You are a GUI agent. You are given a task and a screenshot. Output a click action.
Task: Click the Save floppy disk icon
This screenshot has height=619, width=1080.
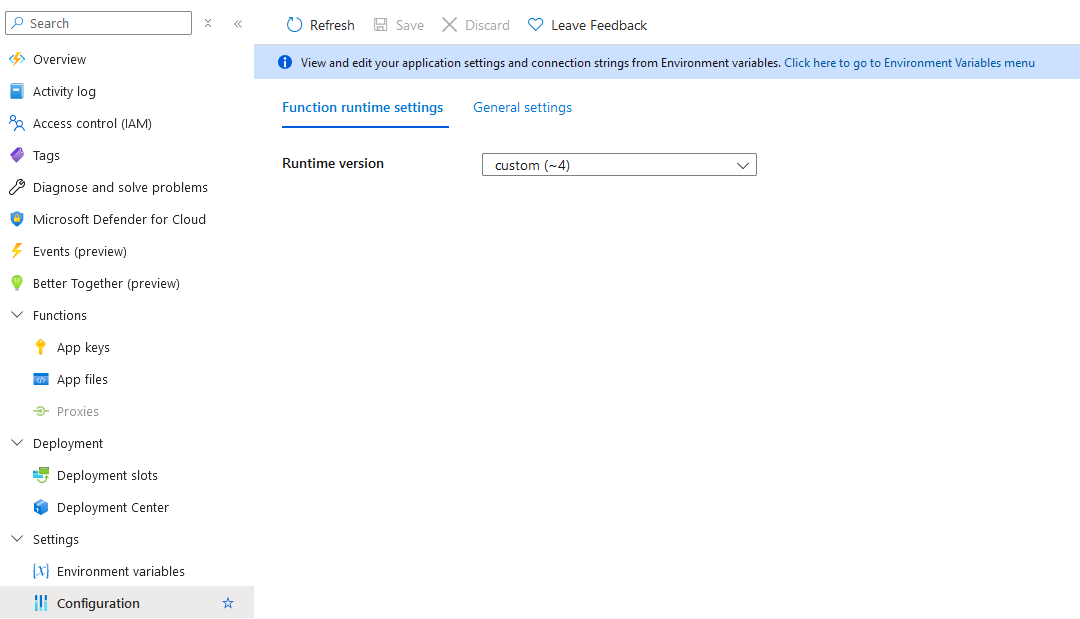pos(380,25)
